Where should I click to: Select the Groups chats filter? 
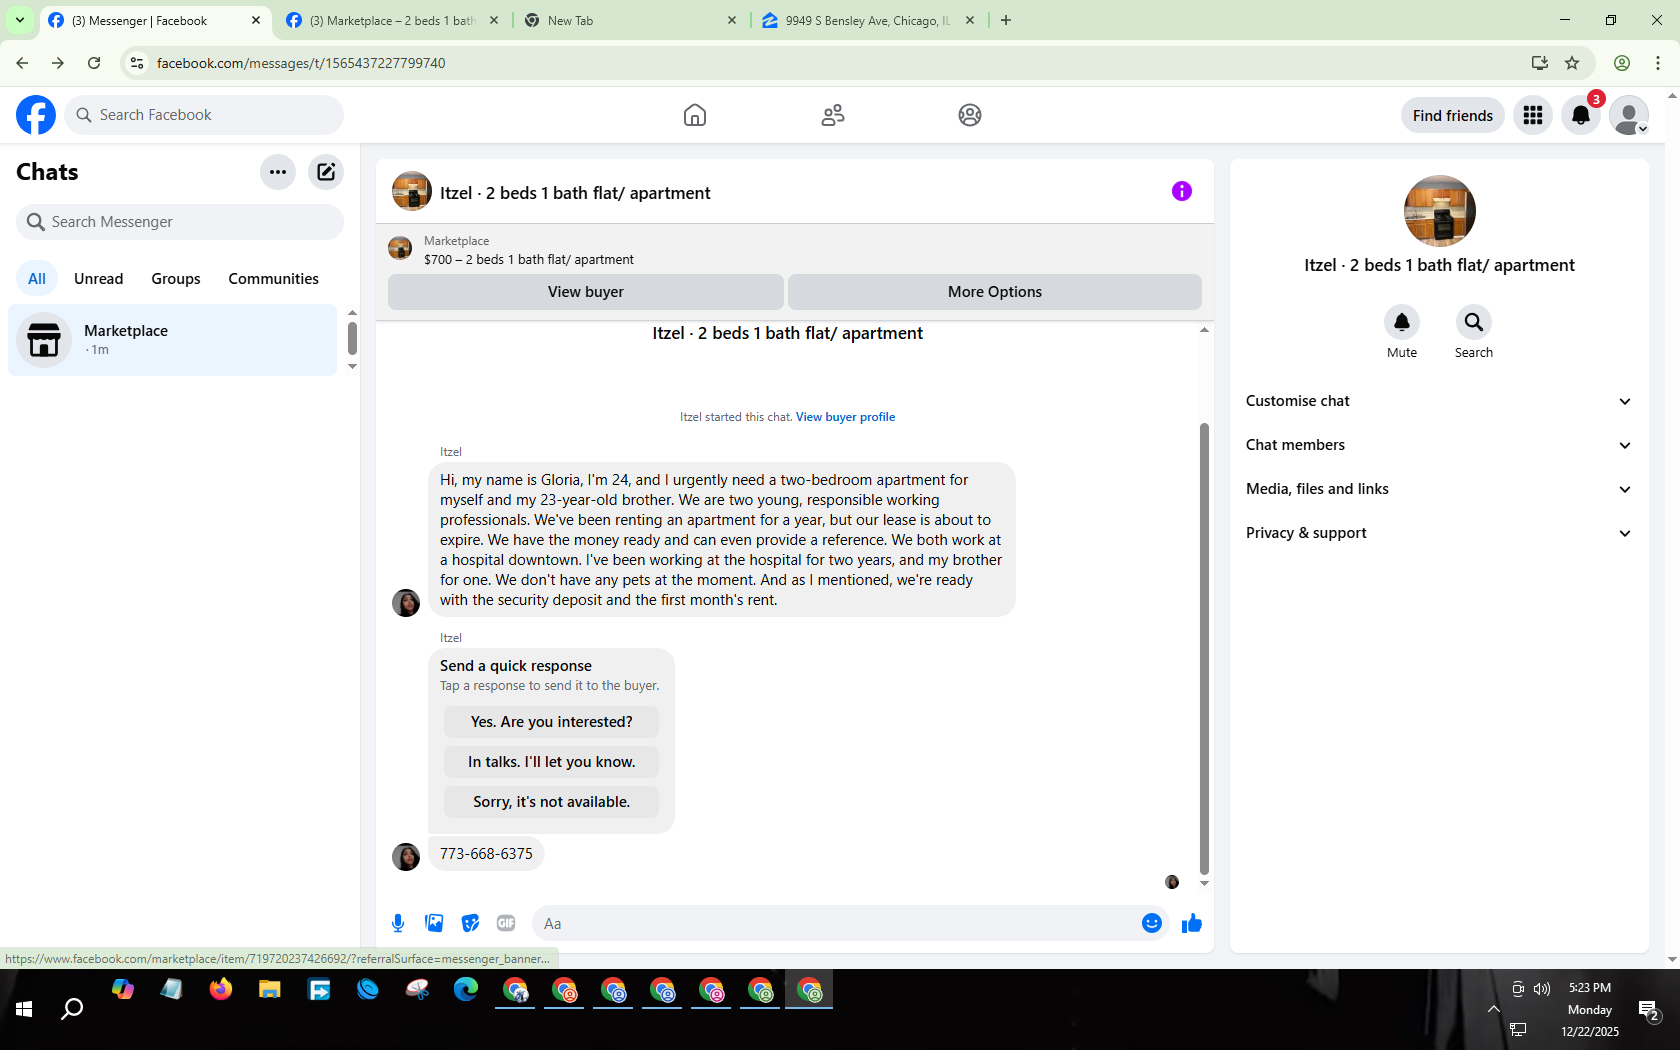pos(176,279)
